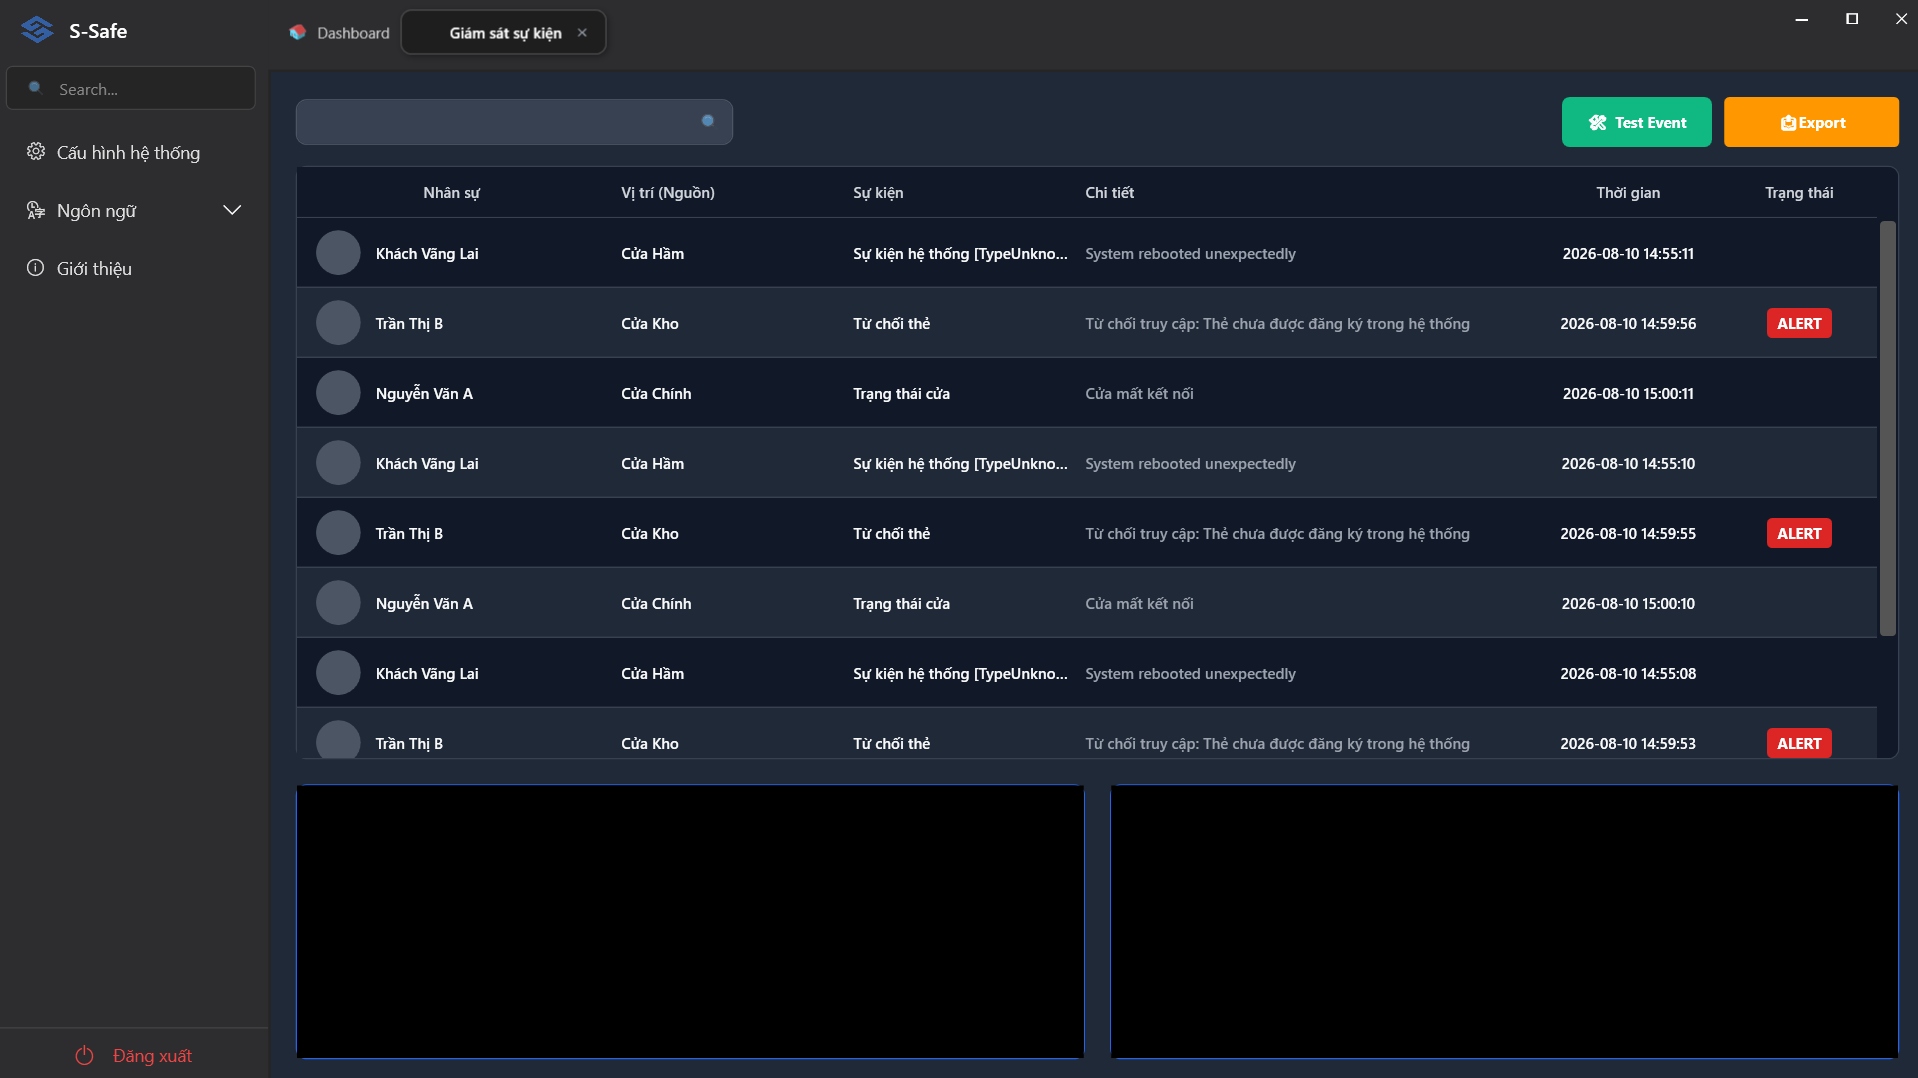Click the tools icon on the Test Event button

pos(1597,122)
